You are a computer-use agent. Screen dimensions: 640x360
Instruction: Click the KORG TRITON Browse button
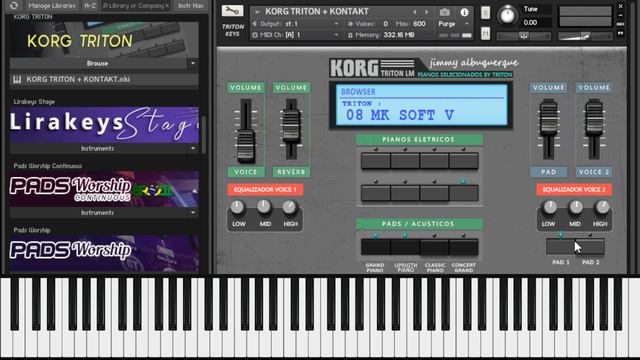point(98,64)
